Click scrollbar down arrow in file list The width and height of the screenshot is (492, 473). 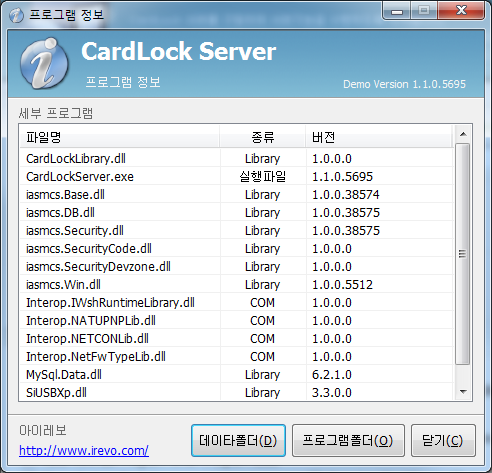pyautogui.click(x=463, y=391)
